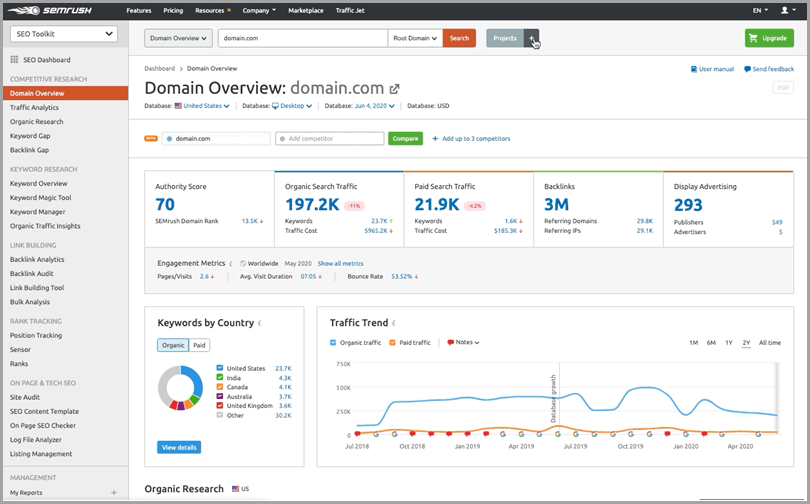The height and width of the screenshot is (504, 810).
Task: Click the Projects button
Action: pyautogui.click(x=505, y=38)
